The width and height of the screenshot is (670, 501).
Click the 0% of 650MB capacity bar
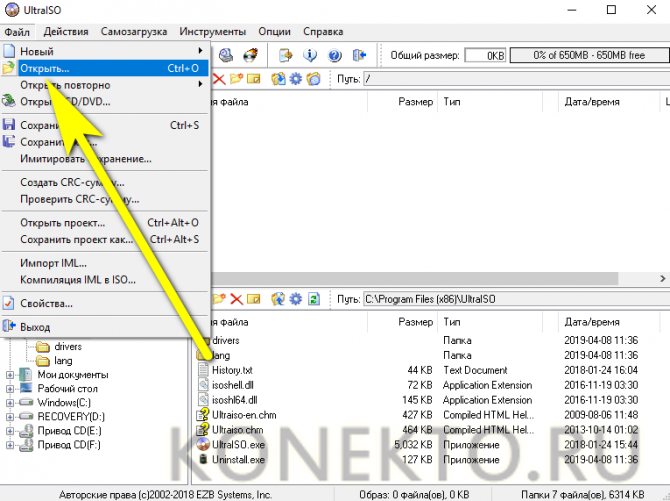click(590, 55)
